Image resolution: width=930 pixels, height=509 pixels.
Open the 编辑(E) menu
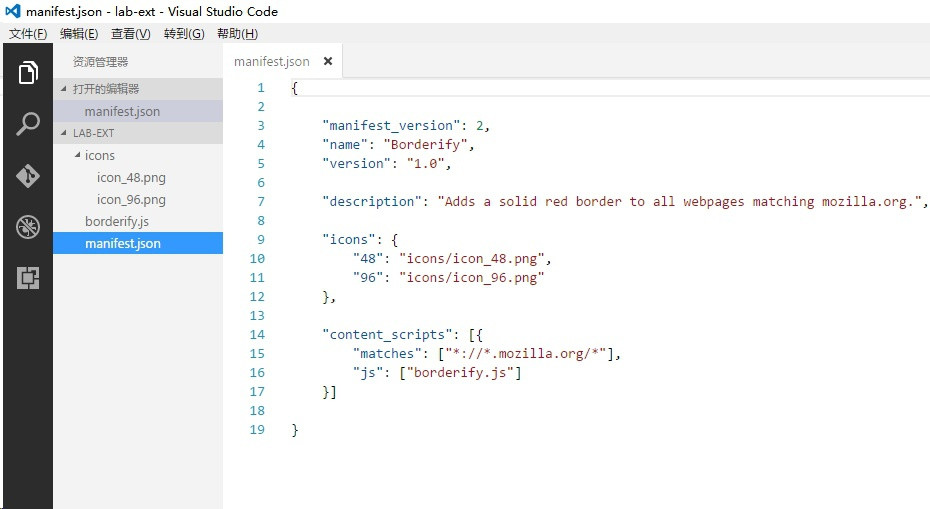(x=79, y=34)
